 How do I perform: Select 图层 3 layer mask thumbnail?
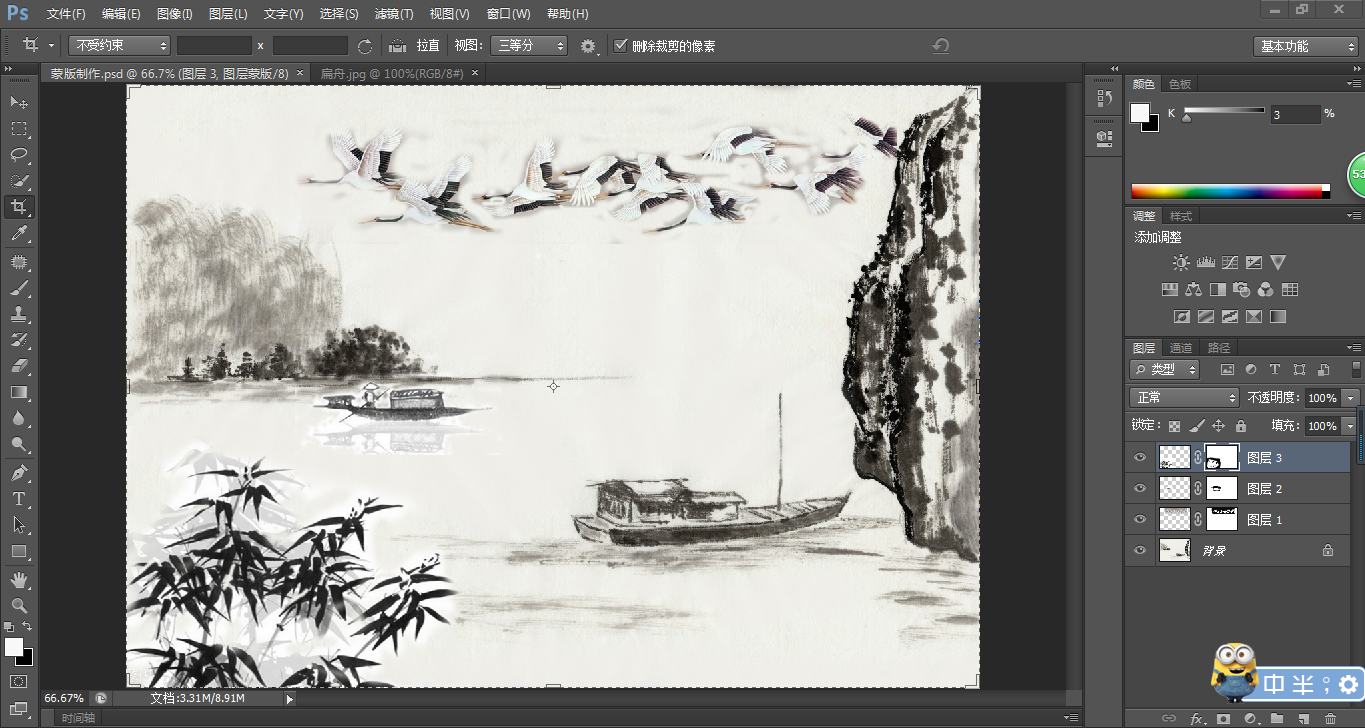(1222, 458)
